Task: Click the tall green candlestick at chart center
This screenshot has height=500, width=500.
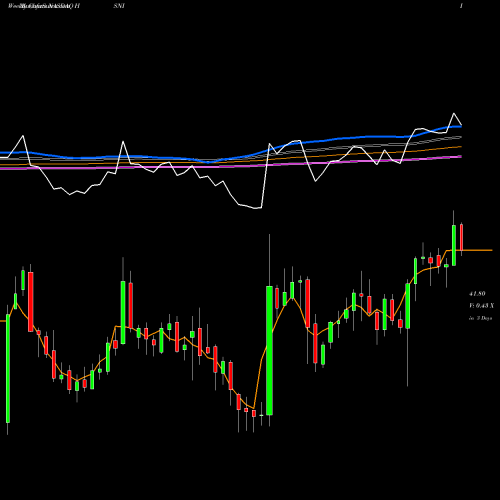Action: (269, 350)
